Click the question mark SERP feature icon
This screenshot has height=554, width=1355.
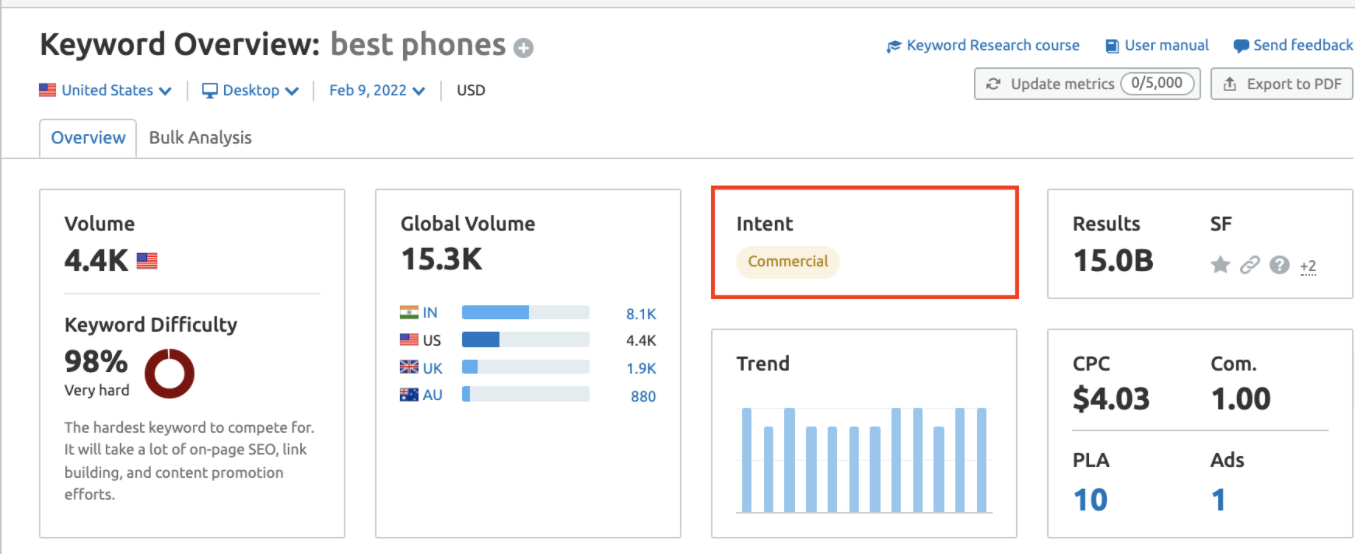(x=1279, y=265)
